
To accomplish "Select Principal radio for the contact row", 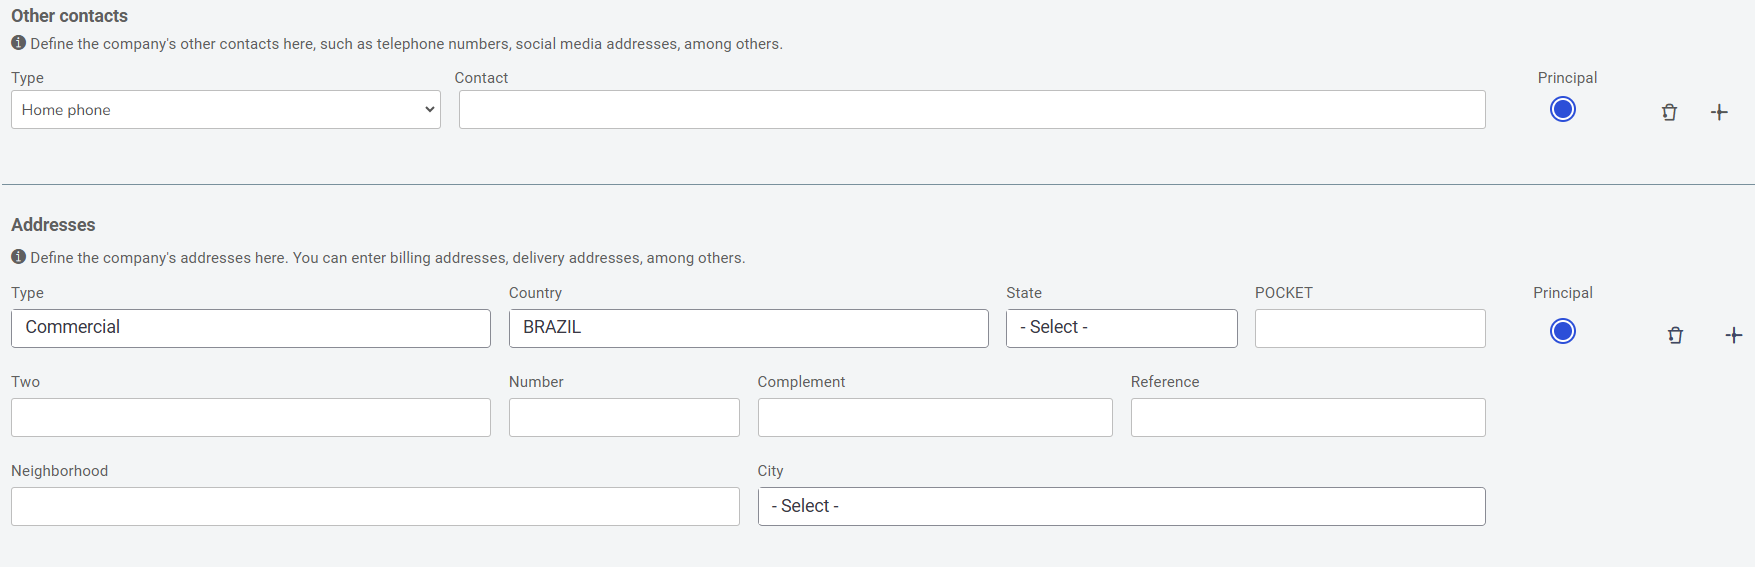I will tap(1563, 109).
